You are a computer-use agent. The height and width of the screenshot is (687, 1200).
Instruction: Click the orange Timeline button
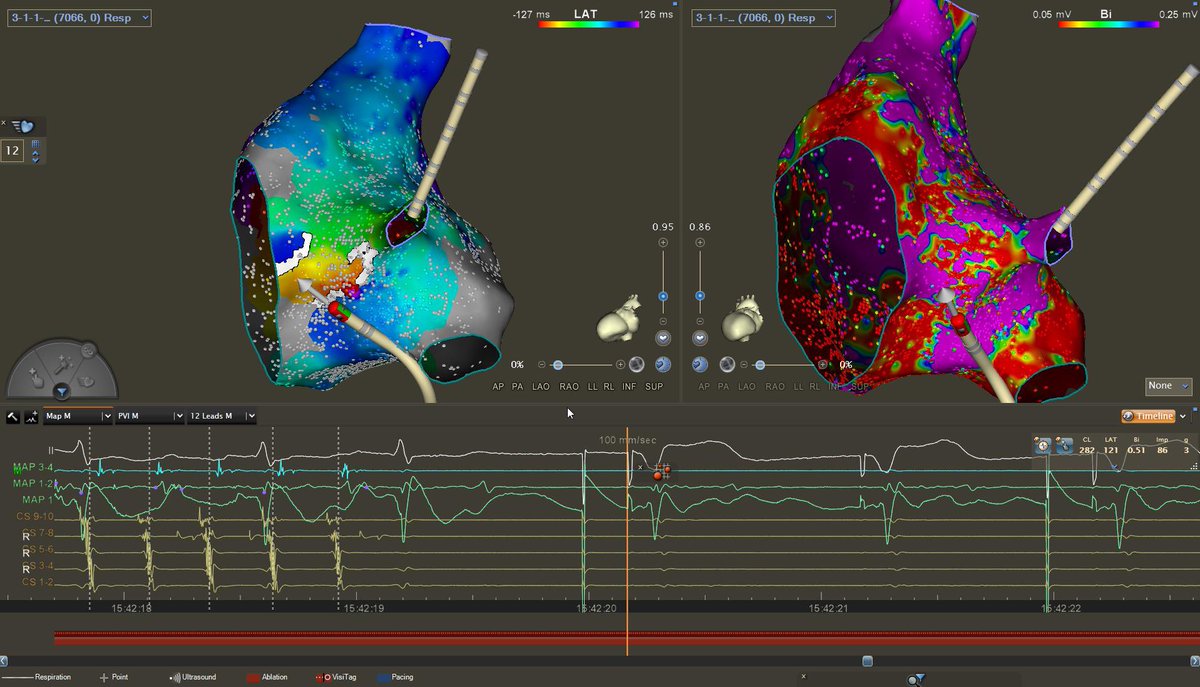1148,416
